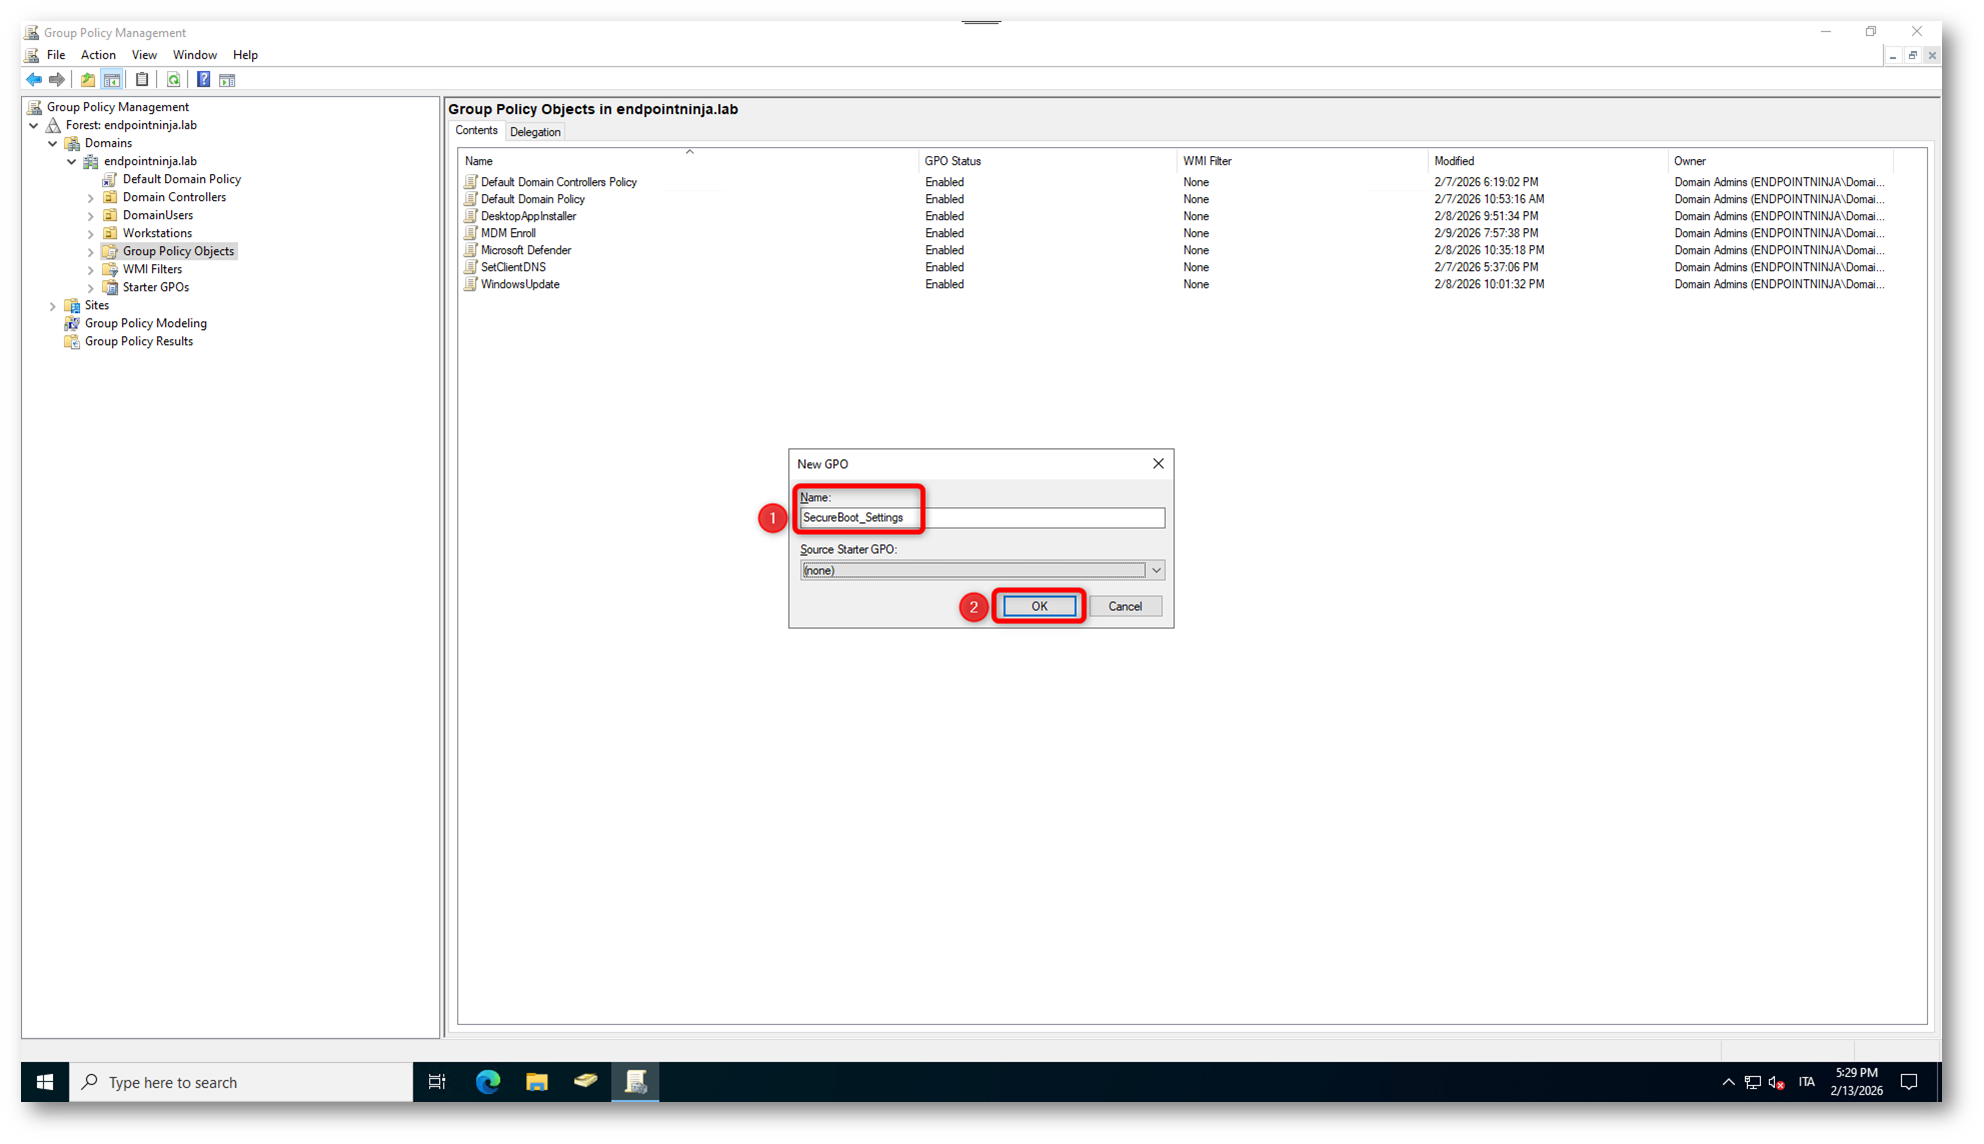Click the clipboard Paste toolbar icon
The width and height of the screenshot is (1984, 1144).
point(142,79)
